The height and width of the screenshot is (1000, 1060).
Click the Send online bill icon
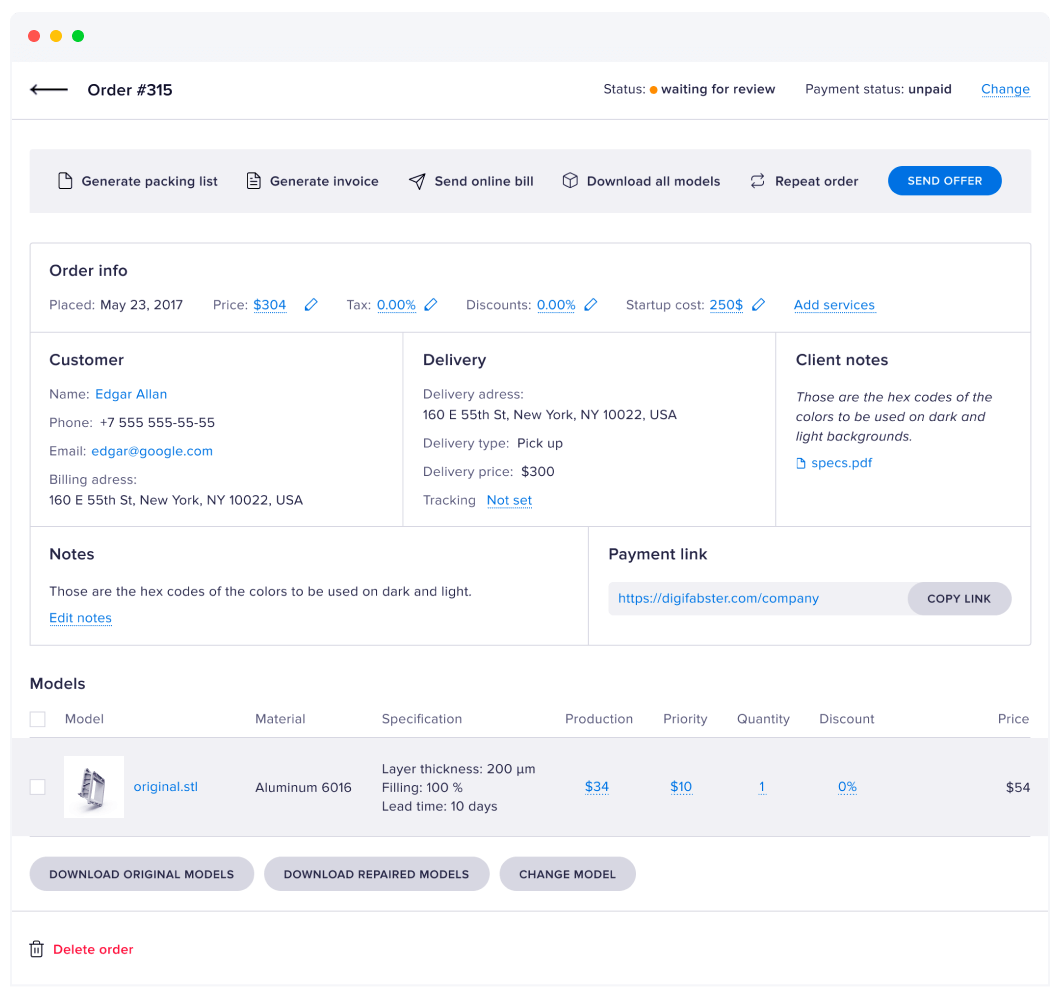tap(418, 181)
